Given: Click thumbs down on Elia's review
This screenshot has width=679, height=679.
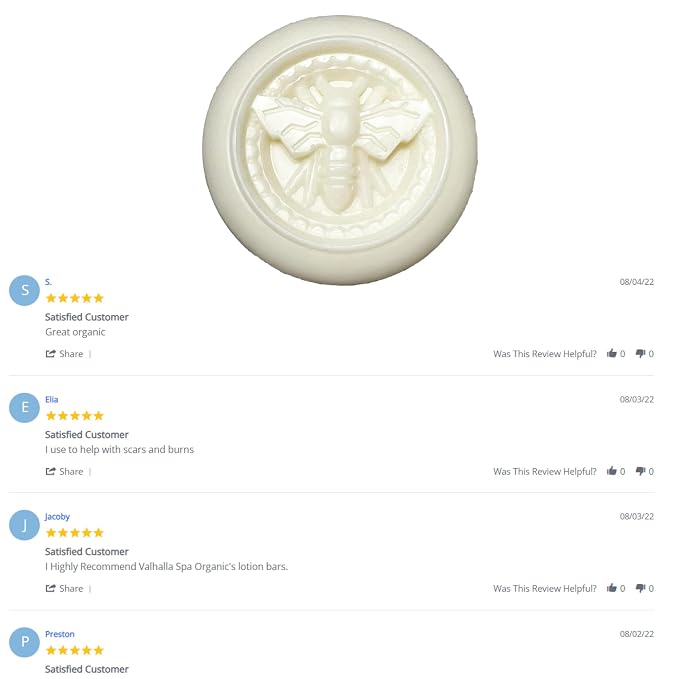Looking at the screenshot, I should 640,471.
